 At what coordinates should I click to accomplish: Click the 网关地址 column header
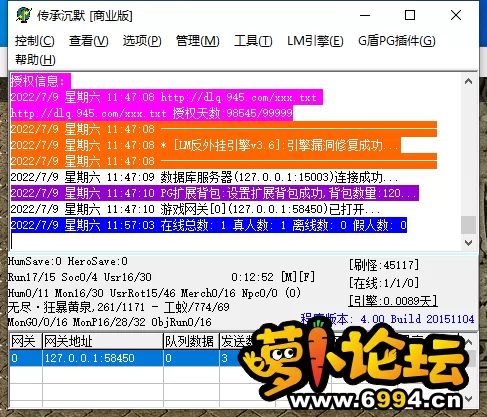(x=103, y=341)
